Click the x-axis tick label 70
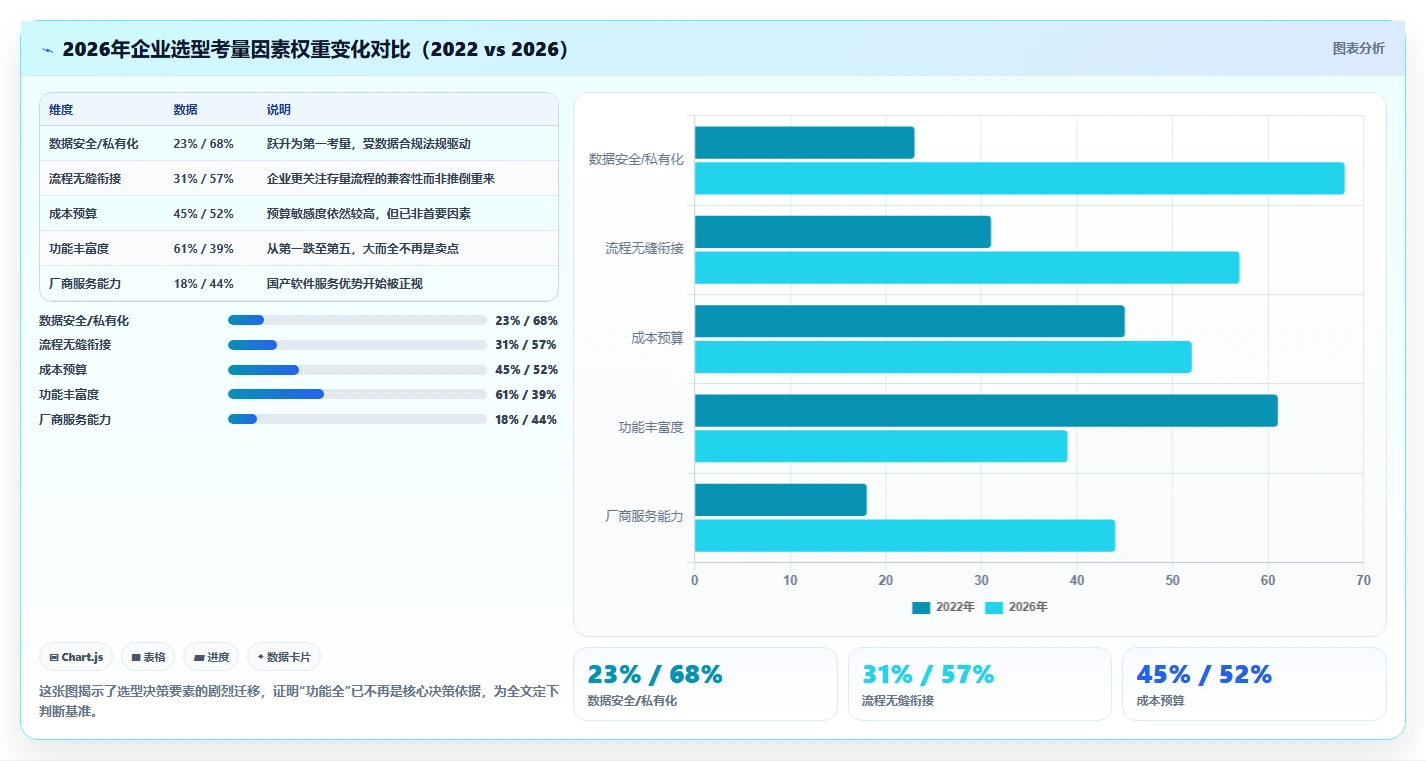 click(x=1363, y=581)
